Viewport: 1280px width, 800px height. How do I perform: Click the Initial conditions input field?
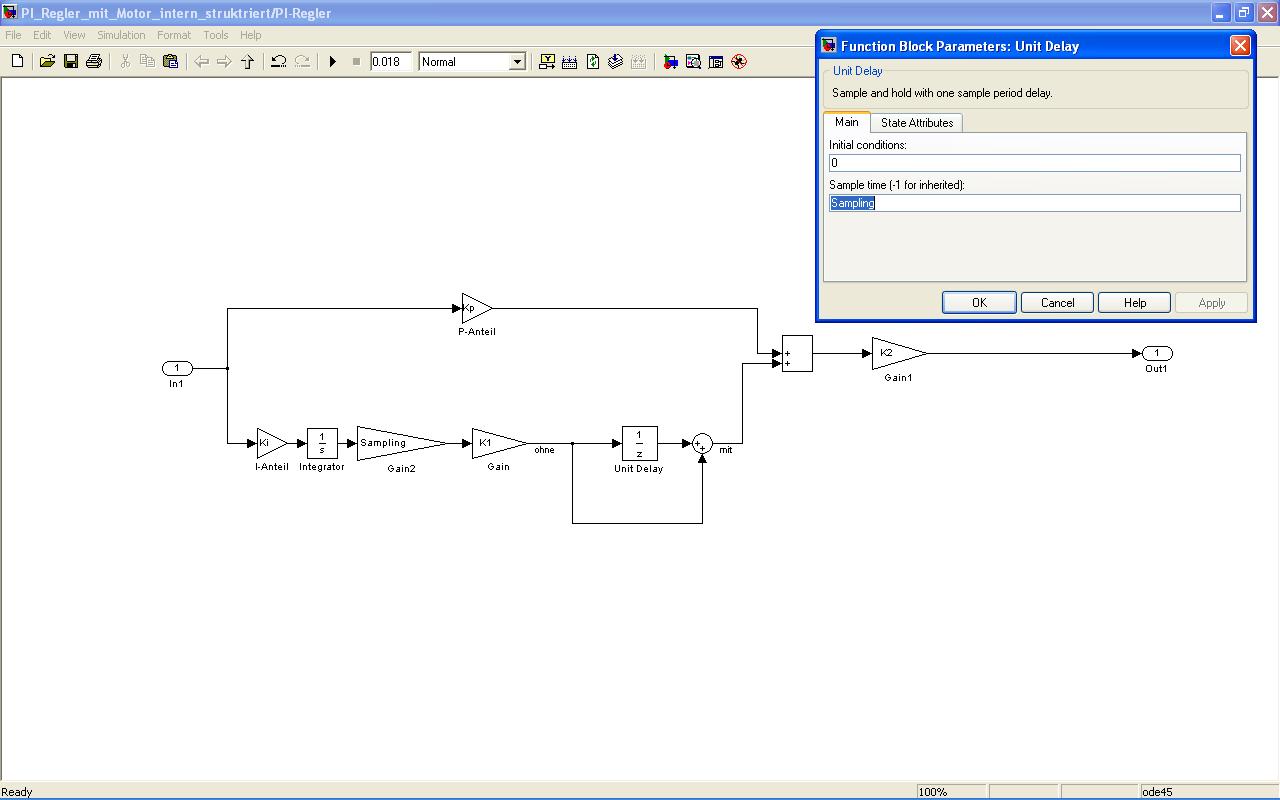(x=1034, y=163)
